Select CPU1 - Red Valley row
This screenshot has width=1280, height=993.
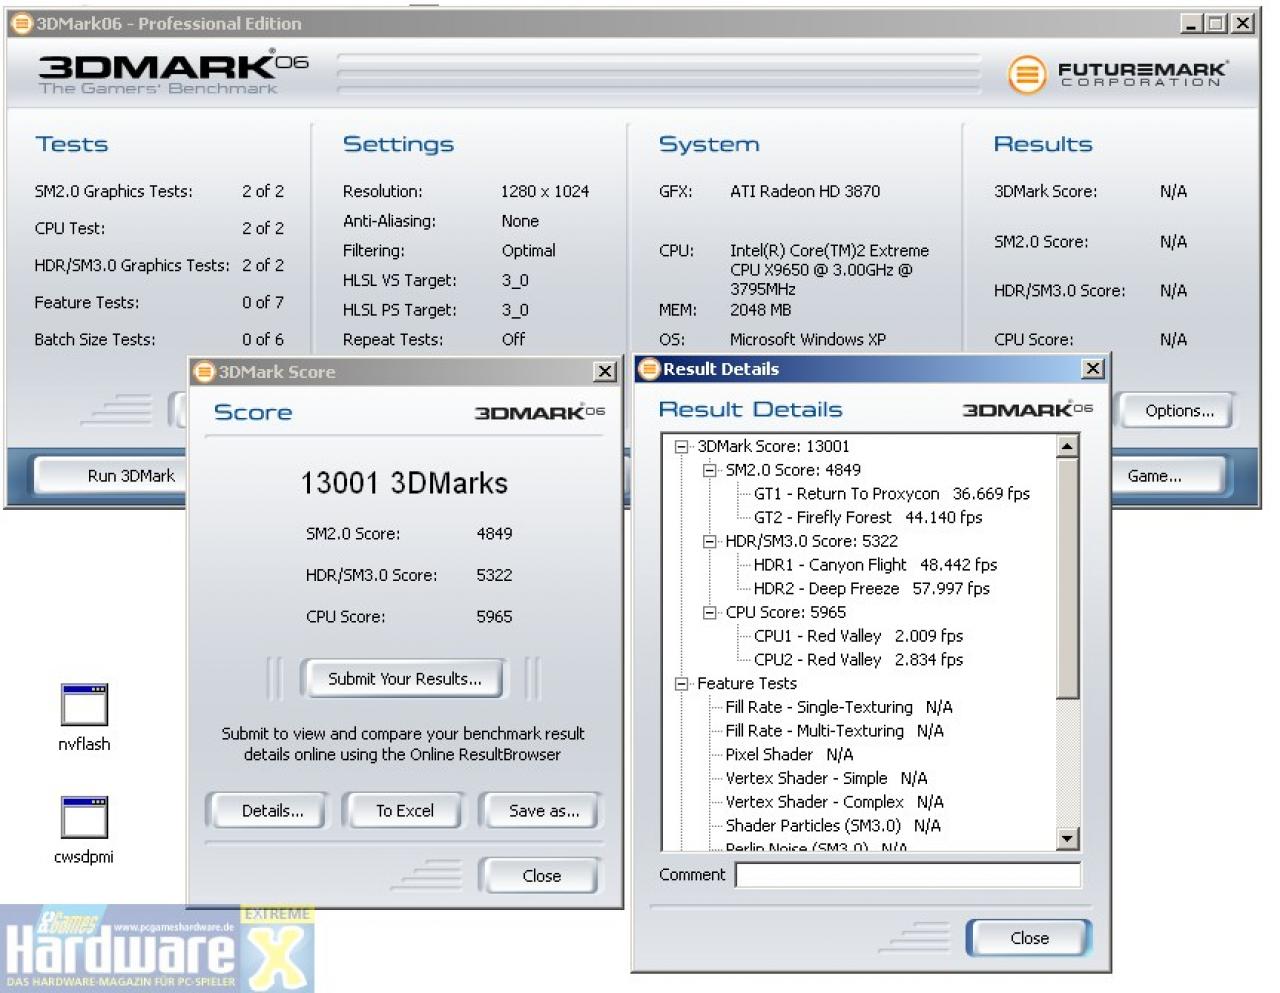pos(858,636)
